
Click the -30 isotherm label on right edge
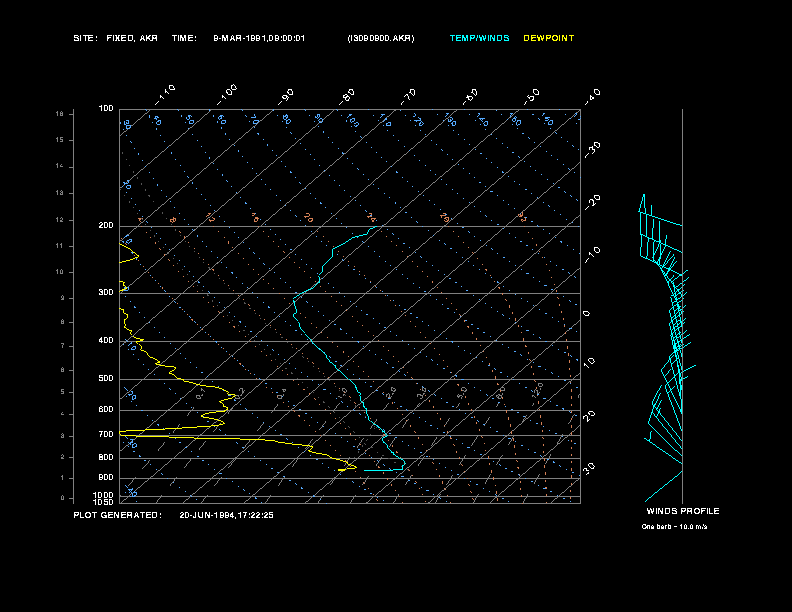click(592, 149)
